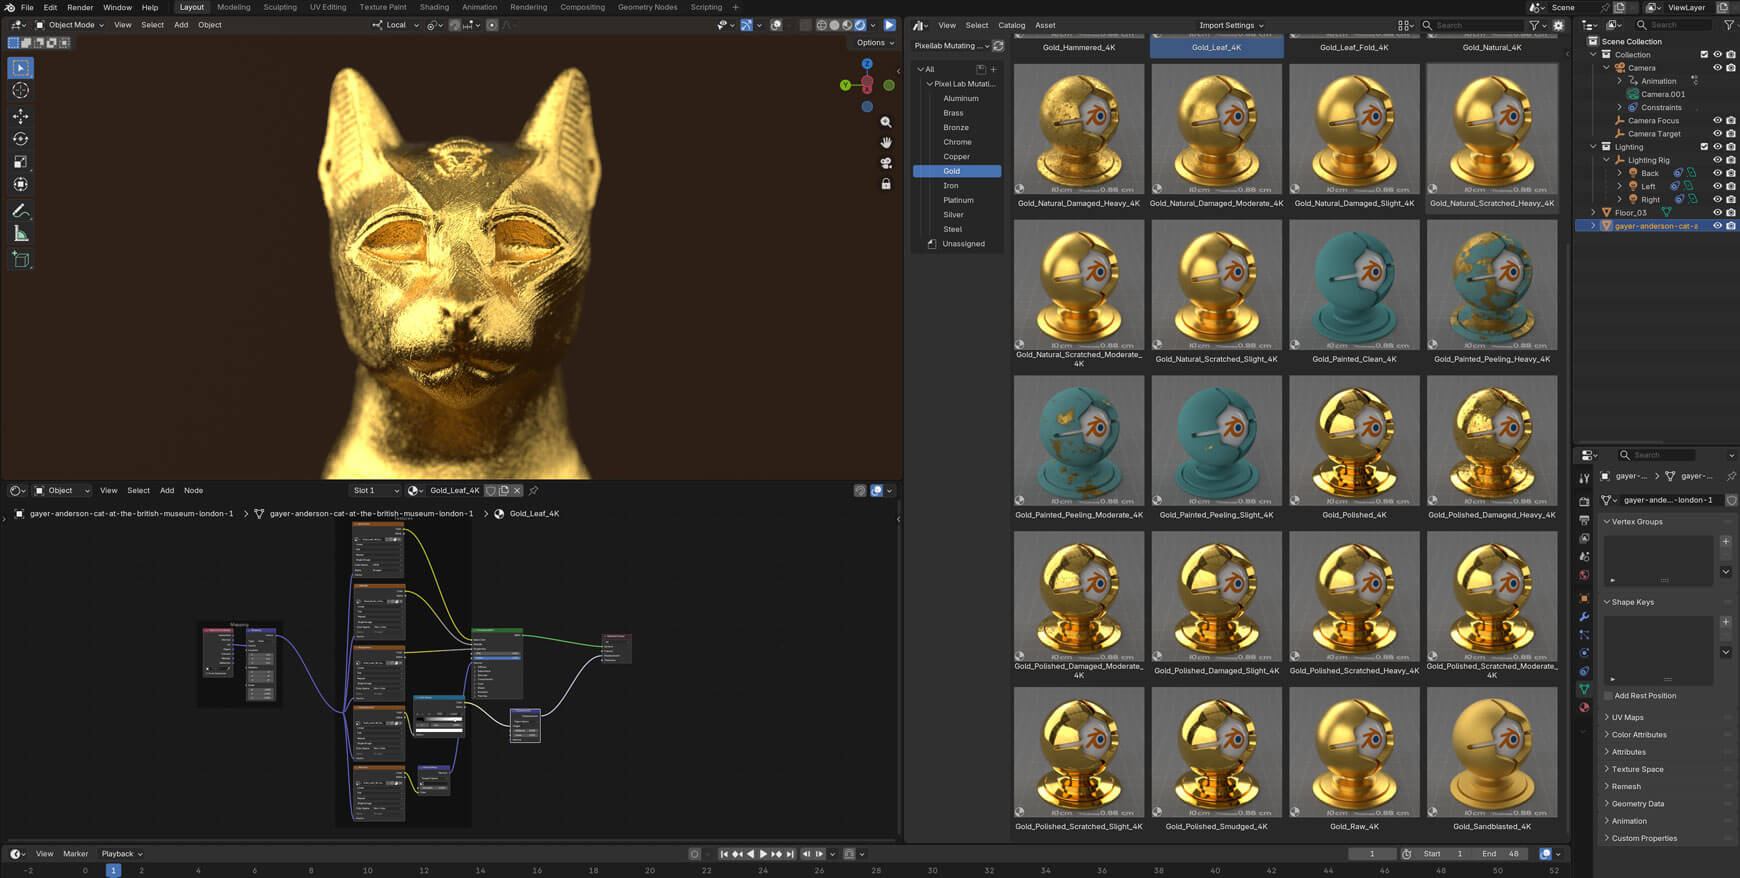Open the Import Settings dropdown

(x=1231, y=25)
